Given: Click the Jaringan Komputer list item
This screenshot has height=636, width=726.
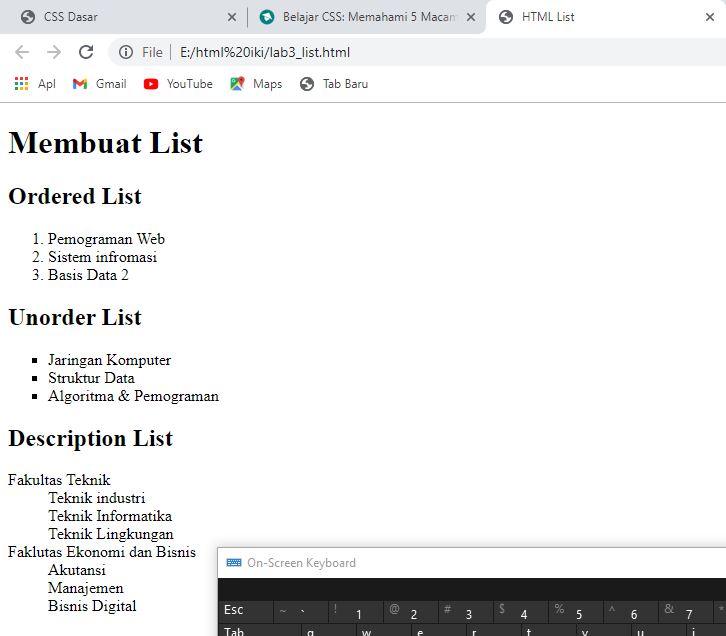Looking at the screenshot, I should 109,360.
